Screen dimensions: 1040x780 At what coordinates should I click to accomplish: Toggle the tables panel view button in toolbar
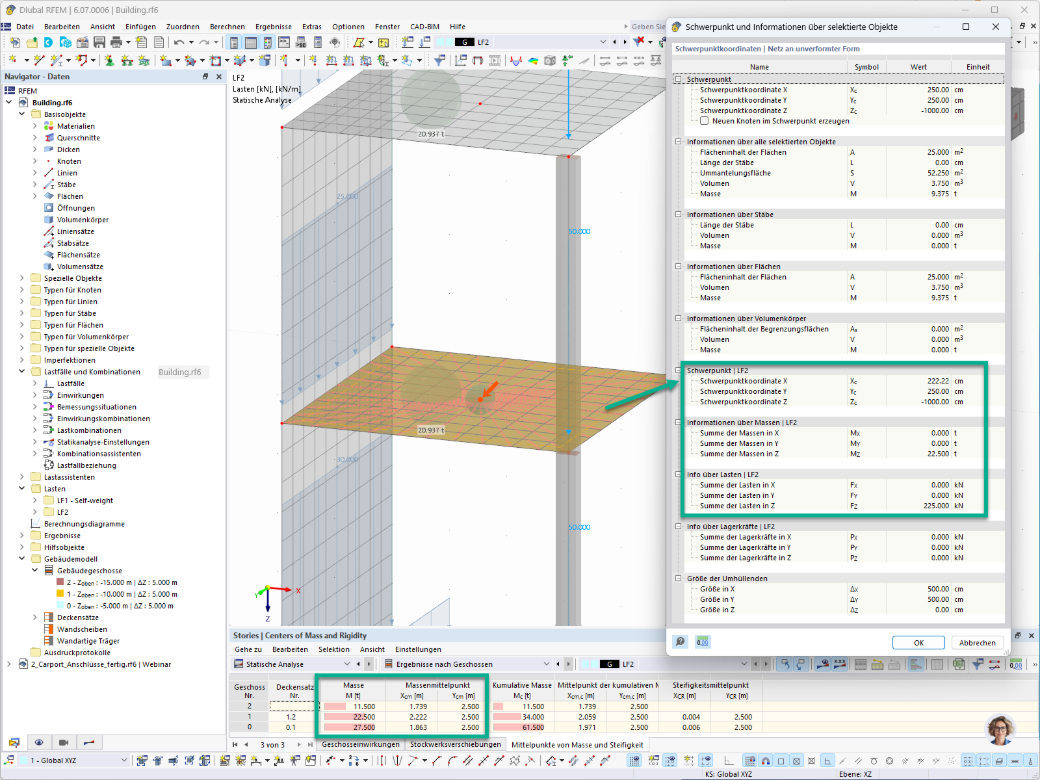click(251, 42)
